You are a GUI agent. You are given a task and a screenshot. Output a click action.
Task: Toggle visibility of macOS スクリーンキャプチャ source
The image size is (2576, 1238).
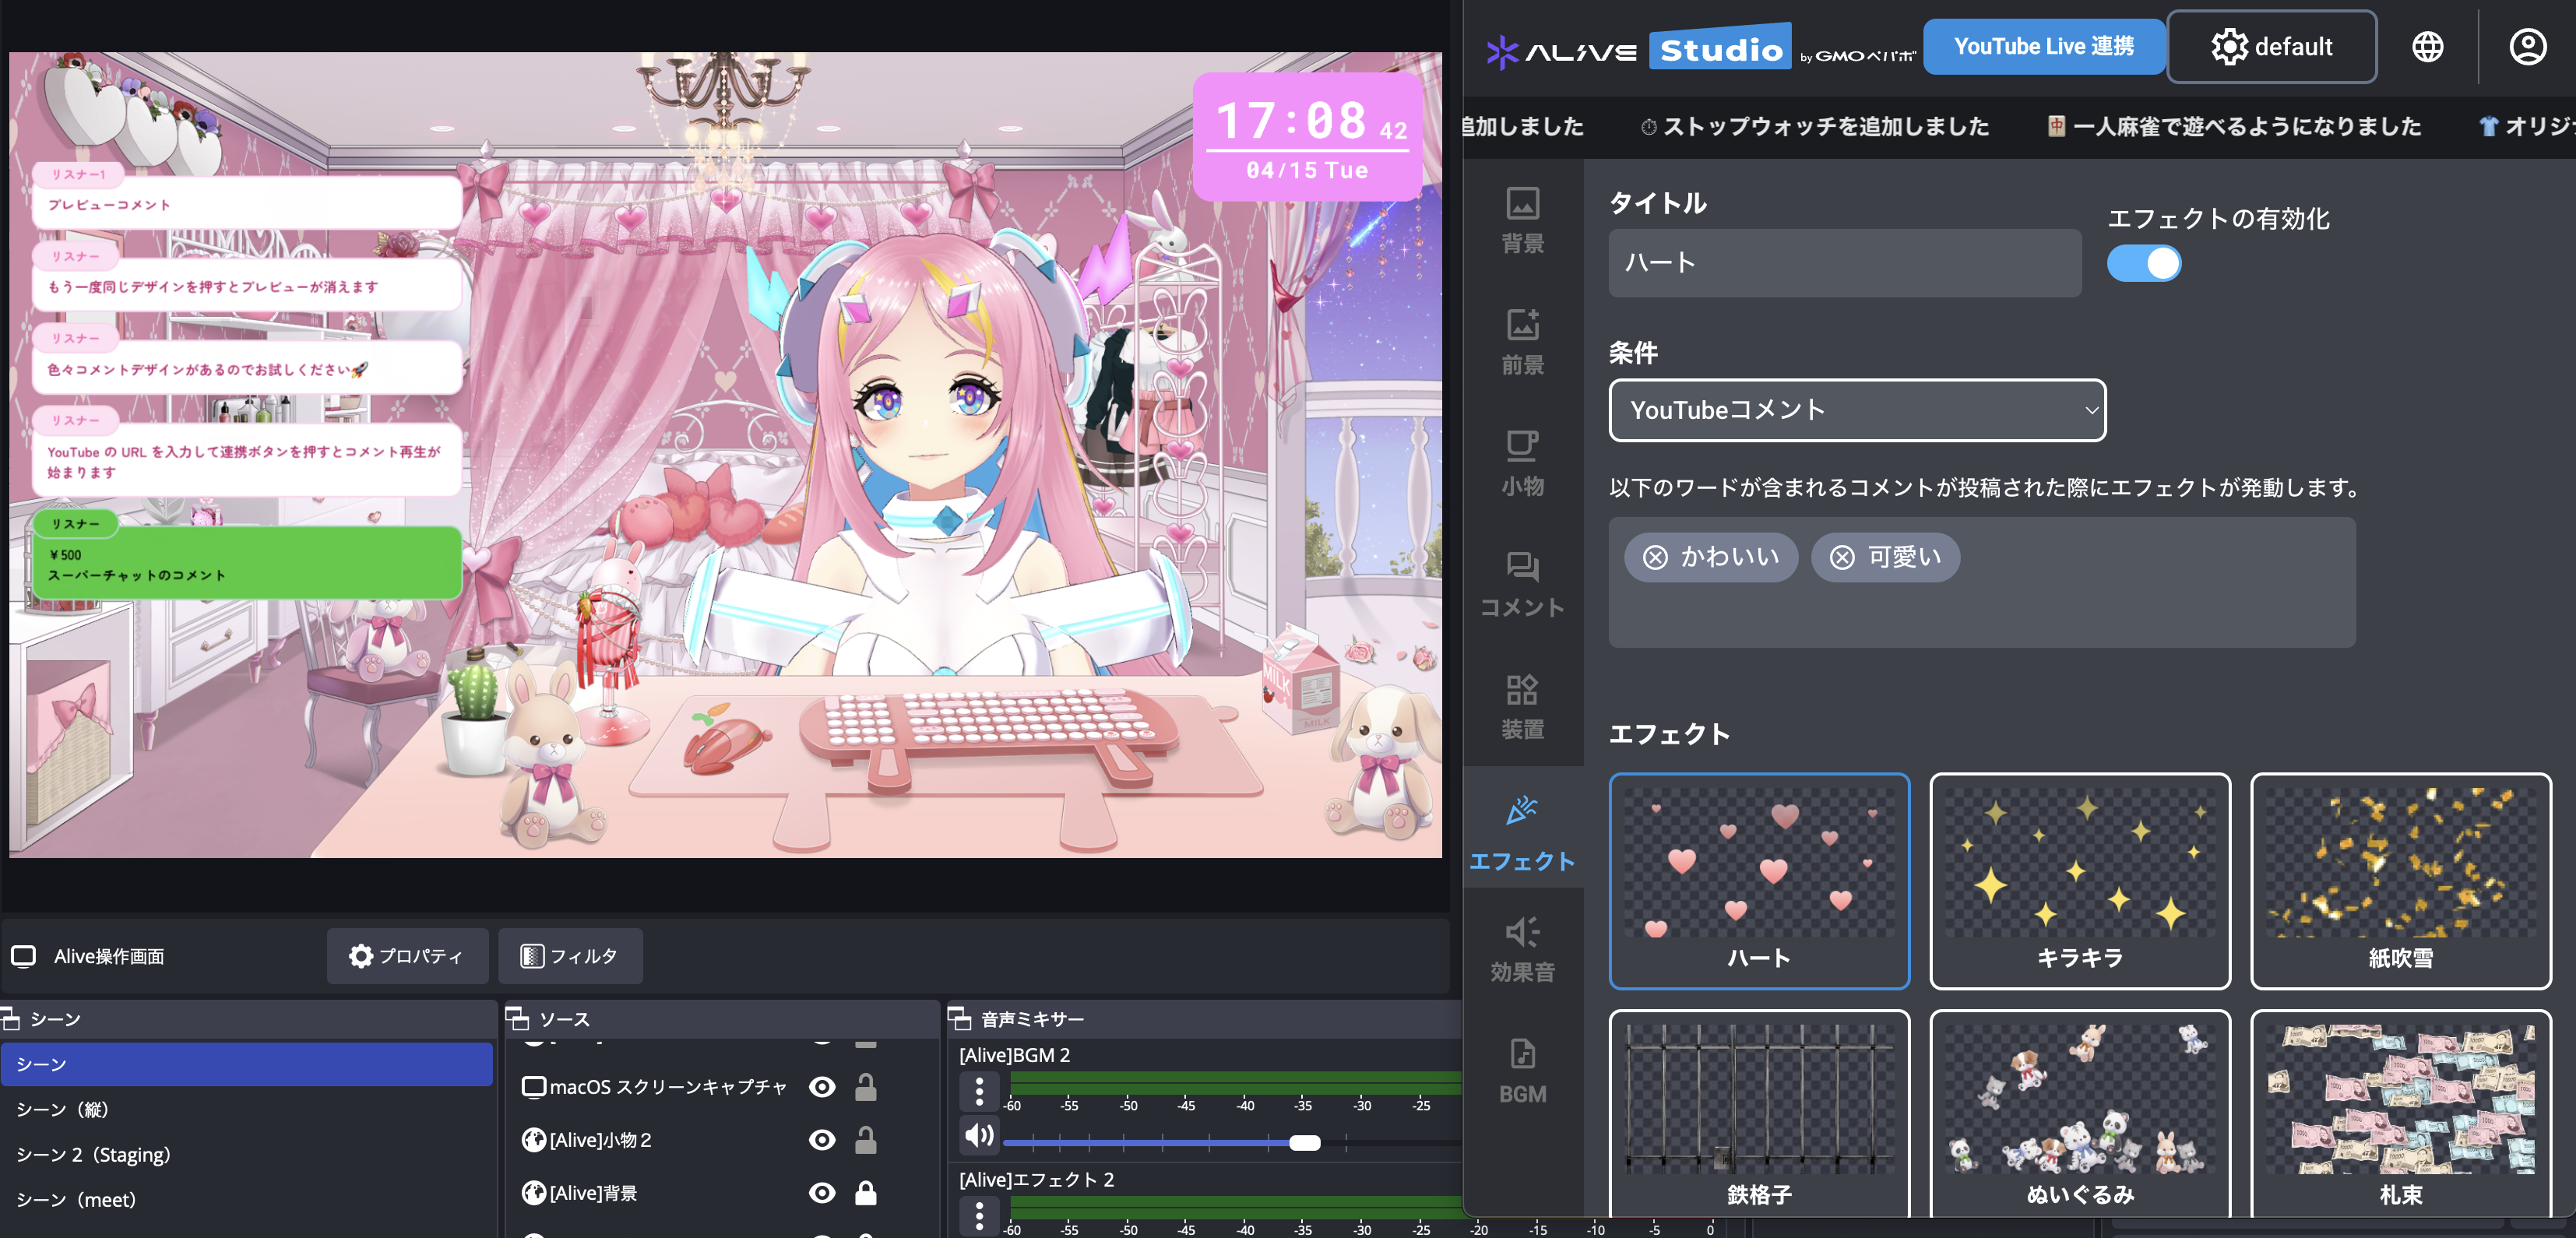822,1087
